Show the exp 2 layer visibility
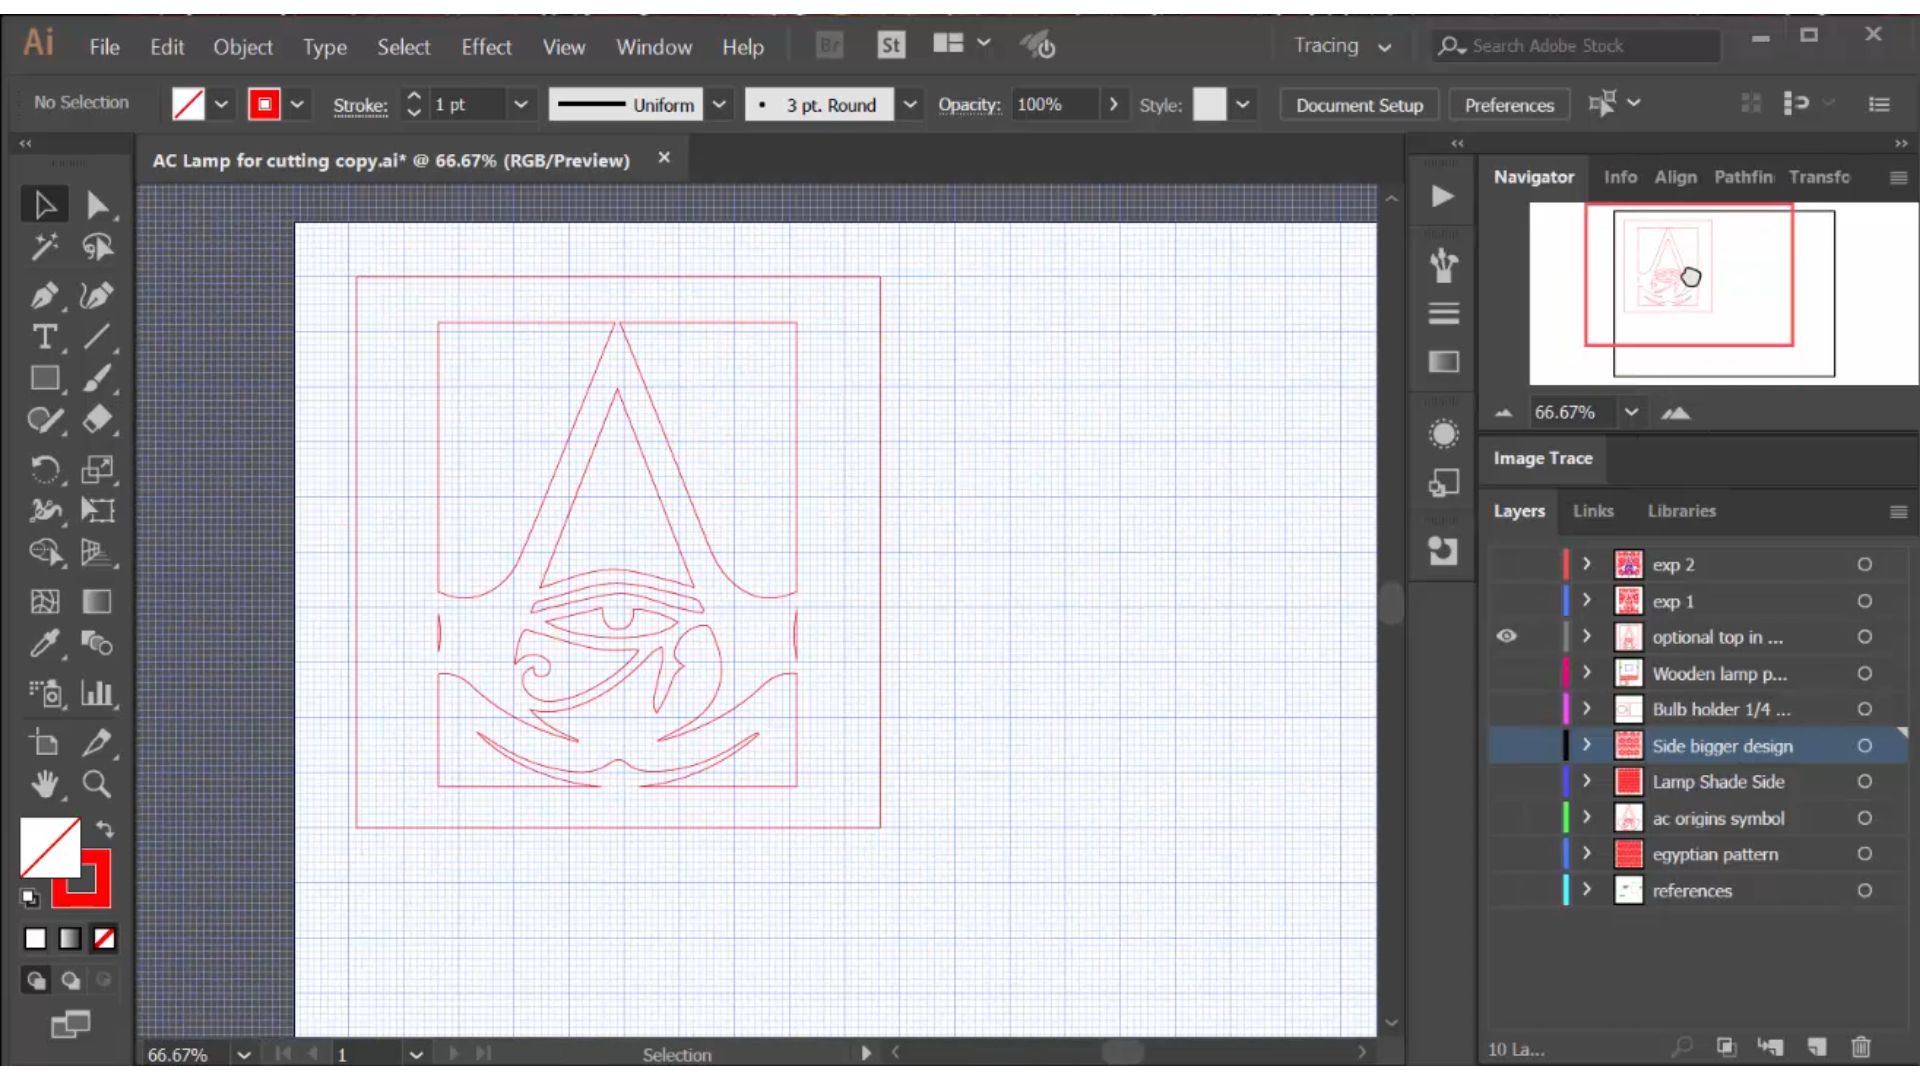The image size is (1920, 1080). tap(1506, 564)
